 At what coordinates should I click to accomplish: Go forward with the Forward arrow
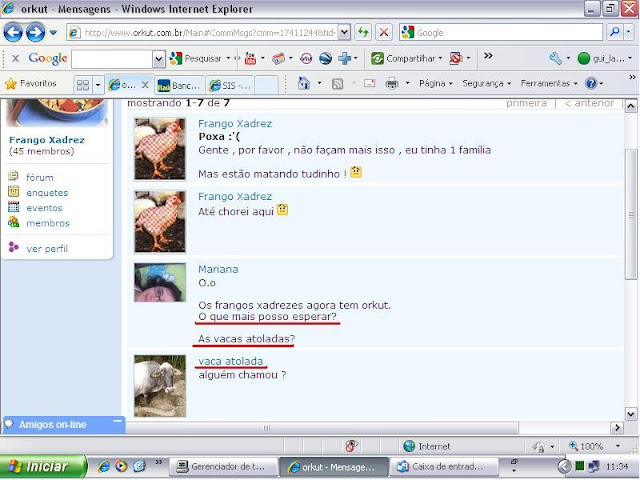(x=35, y=32)
